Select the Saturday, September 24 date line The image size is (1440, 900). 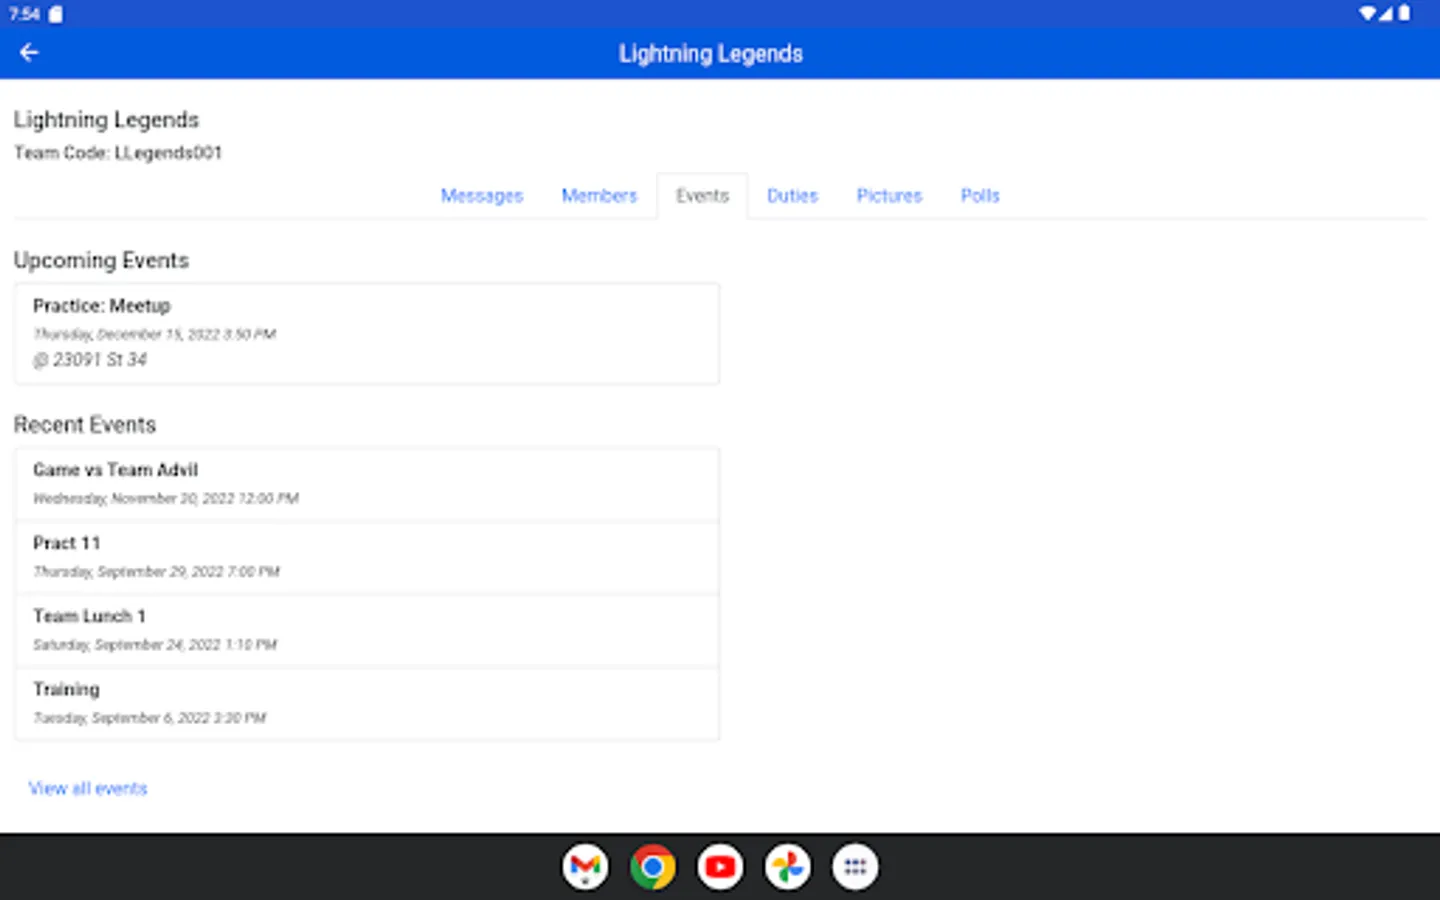click(x=155, y=645)
